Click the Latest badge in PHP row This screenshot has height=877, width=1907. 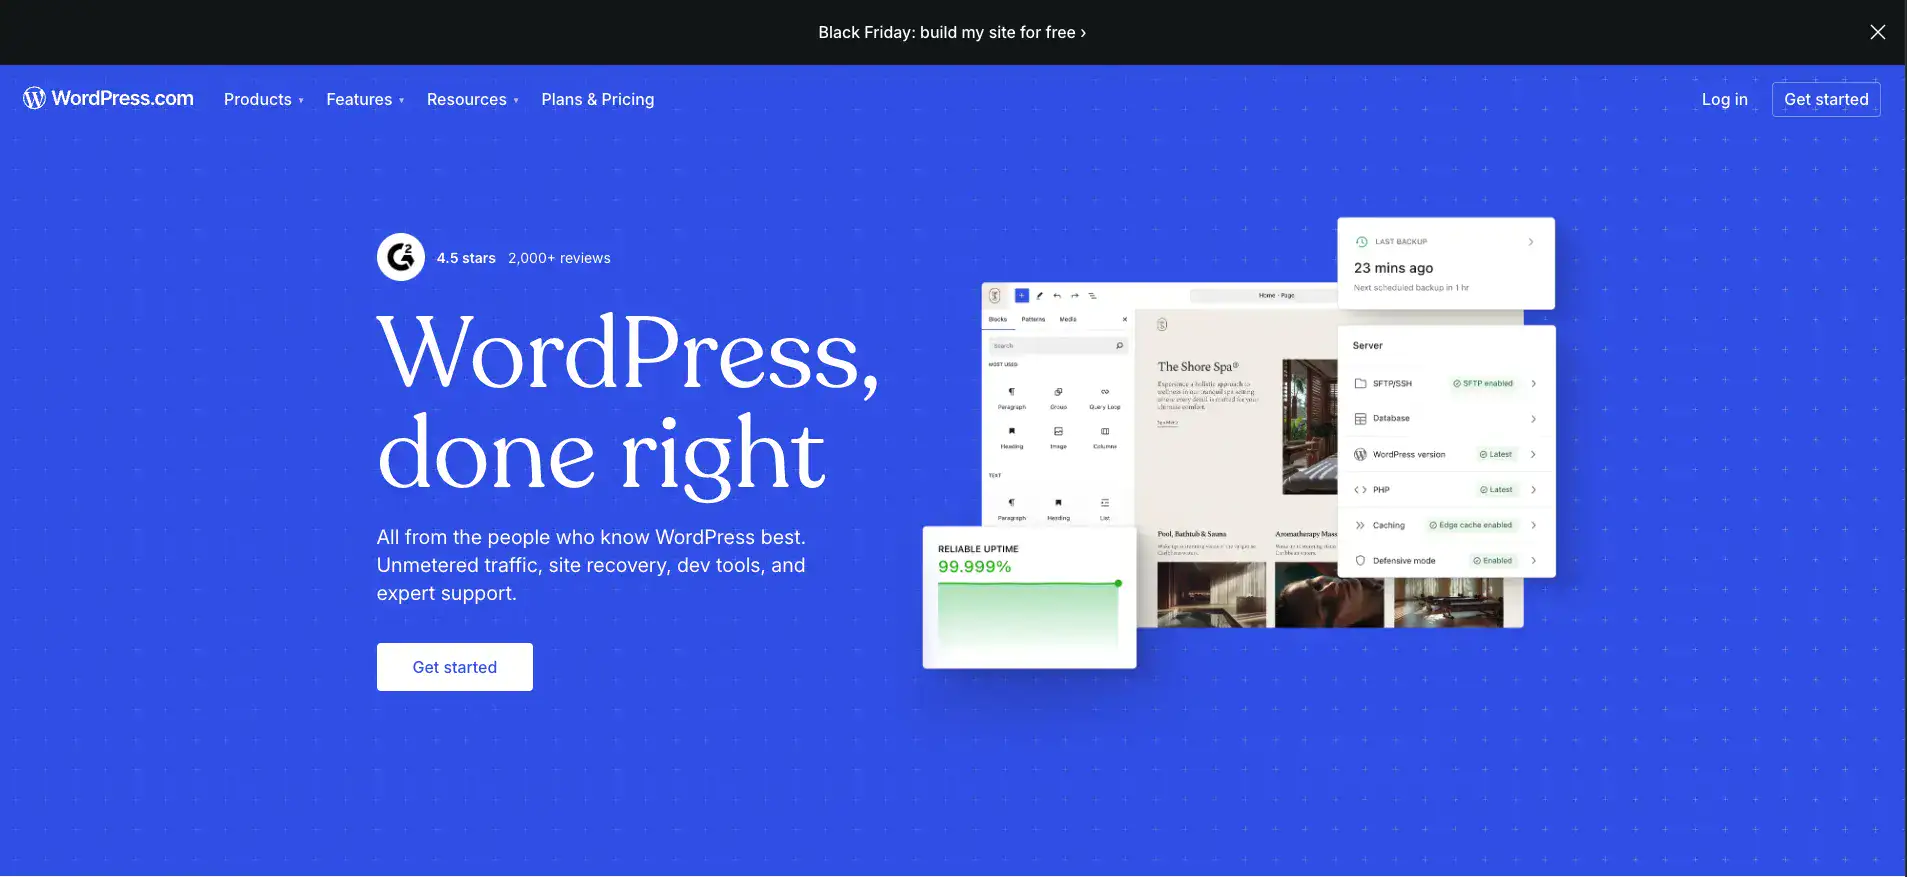click(1496, 490)
